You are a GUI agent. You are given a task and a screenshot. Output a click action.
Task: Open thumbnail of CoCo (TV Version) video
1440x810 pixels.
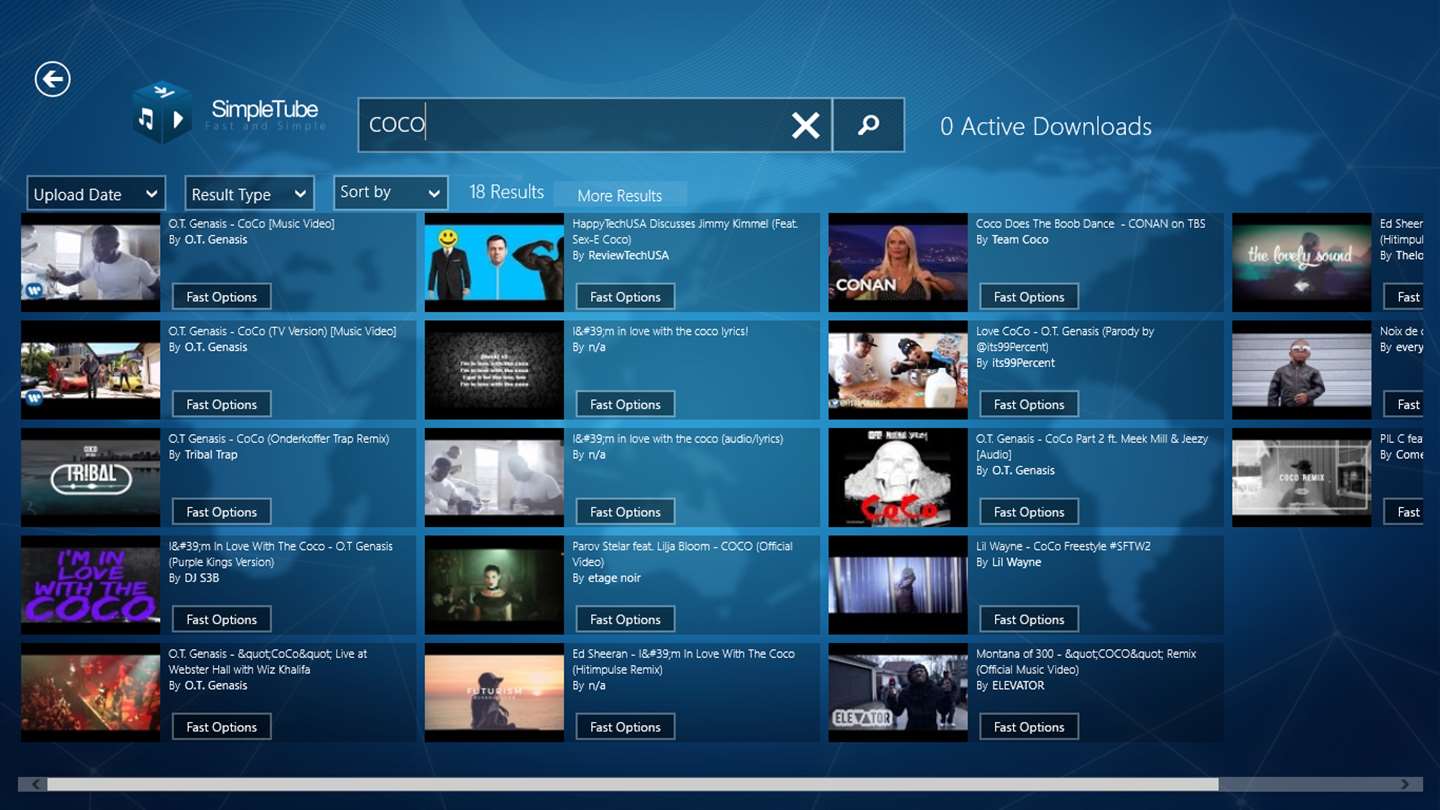coord(90,370)
